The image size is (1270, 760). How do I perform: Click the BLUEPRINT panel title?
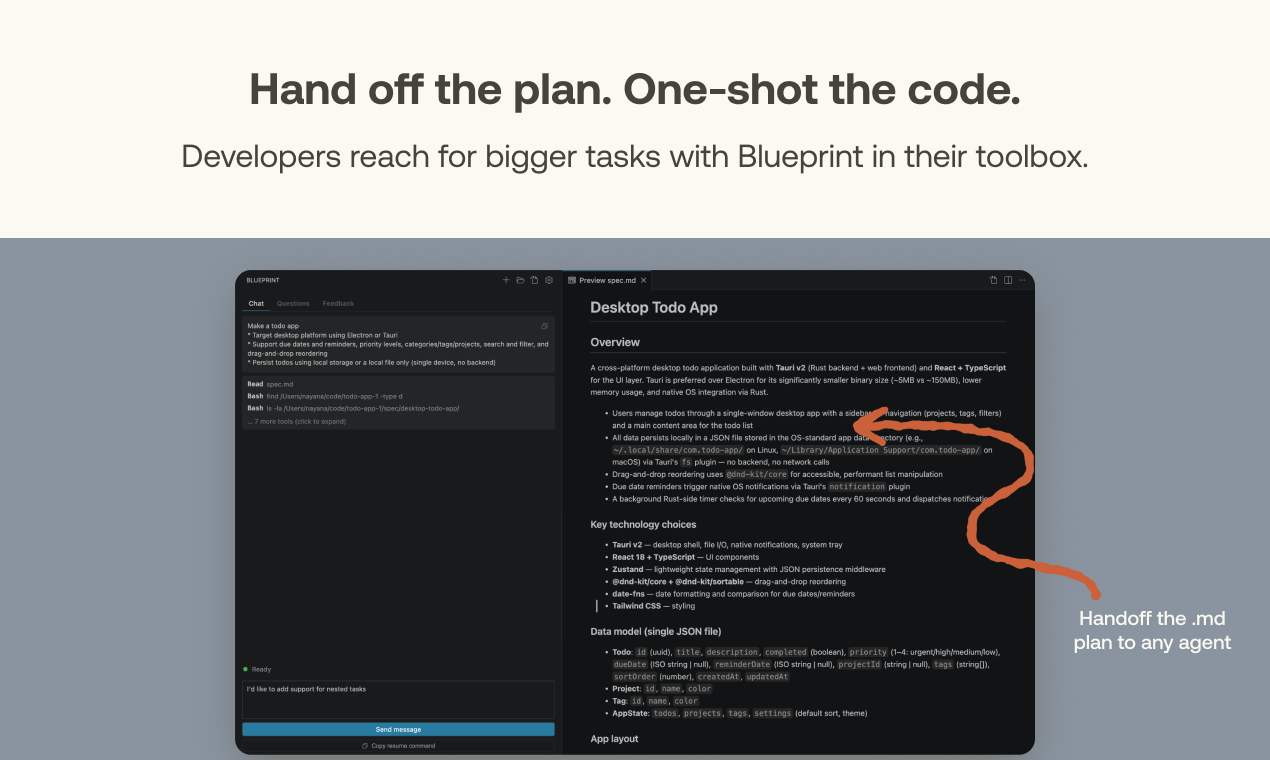point(261,280)
